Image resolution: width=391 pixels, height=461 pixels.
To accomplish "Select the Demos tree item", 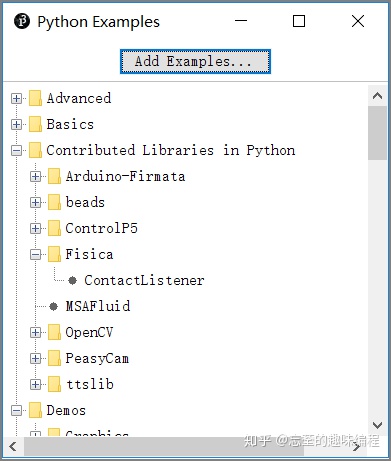I will coord(66,410).
